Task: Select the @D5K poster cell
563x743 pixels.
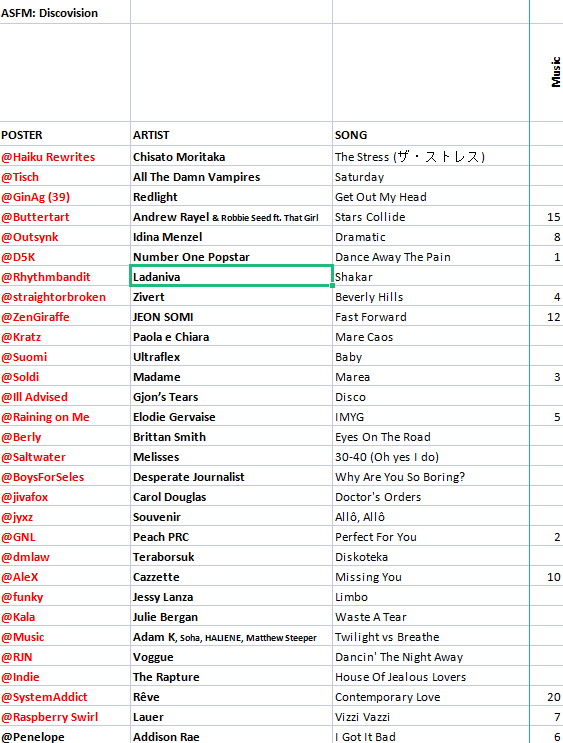Action: 65,256
